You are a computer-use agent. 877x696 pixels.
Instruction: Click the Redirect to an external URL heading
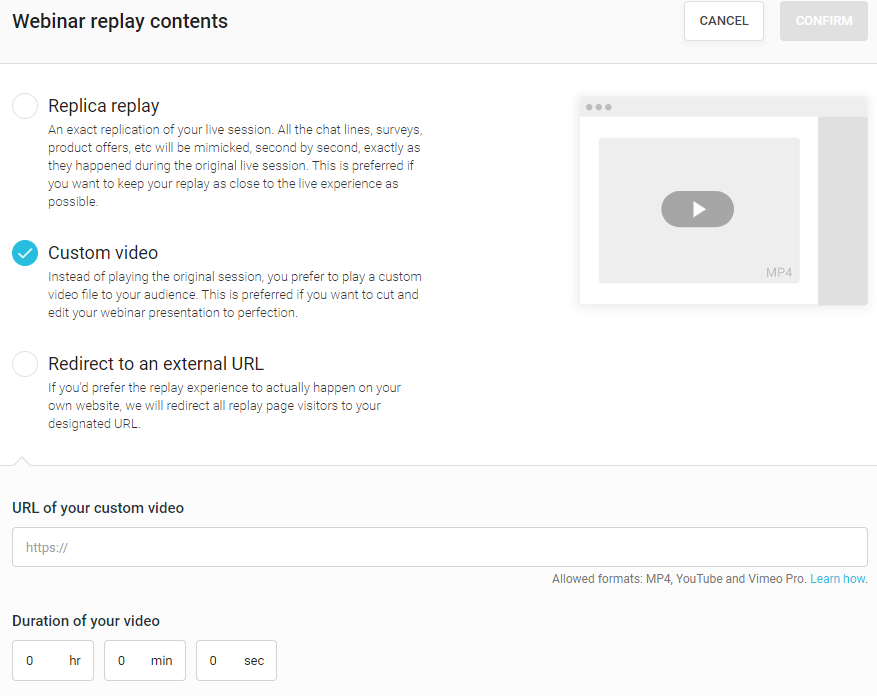155,364
